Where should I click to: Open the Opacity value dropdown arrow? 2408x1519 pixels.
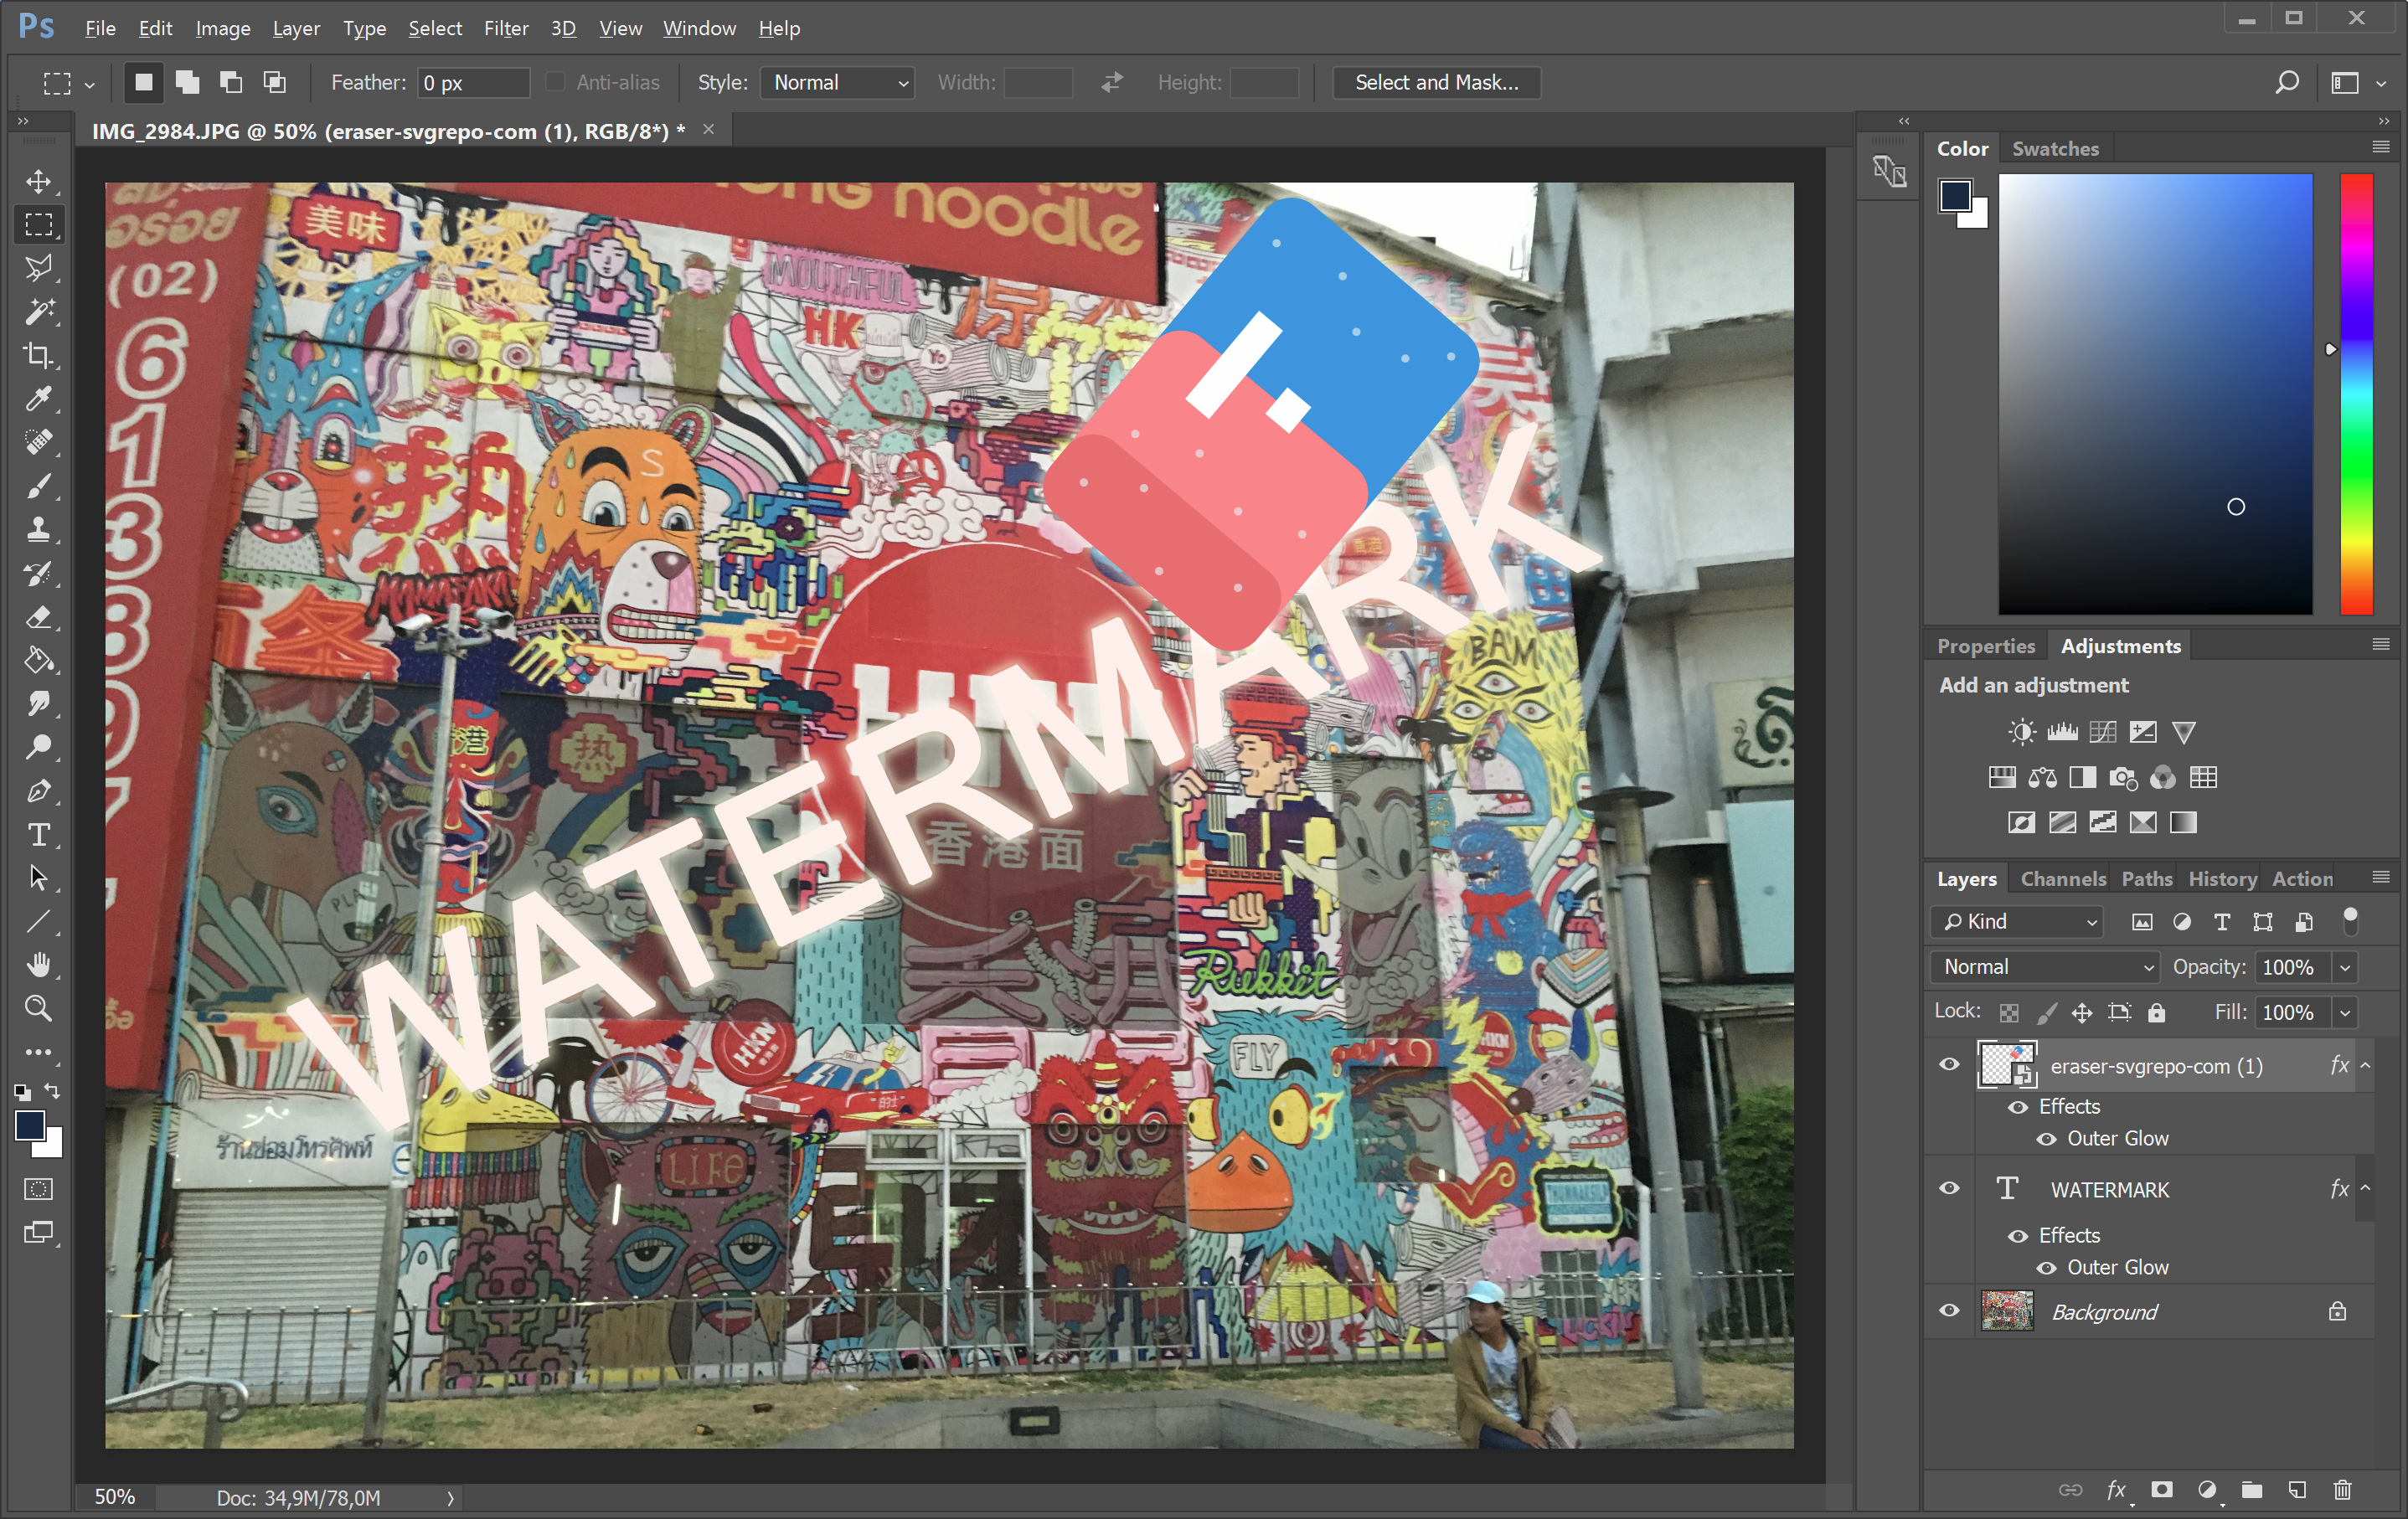(2345, 967)
